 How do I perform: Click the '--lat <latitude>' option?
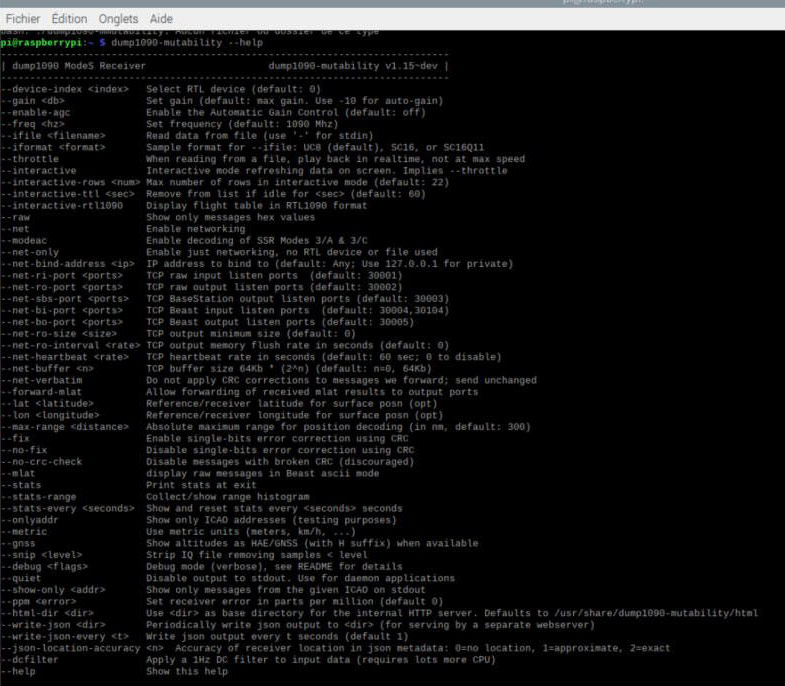point(47,404)
